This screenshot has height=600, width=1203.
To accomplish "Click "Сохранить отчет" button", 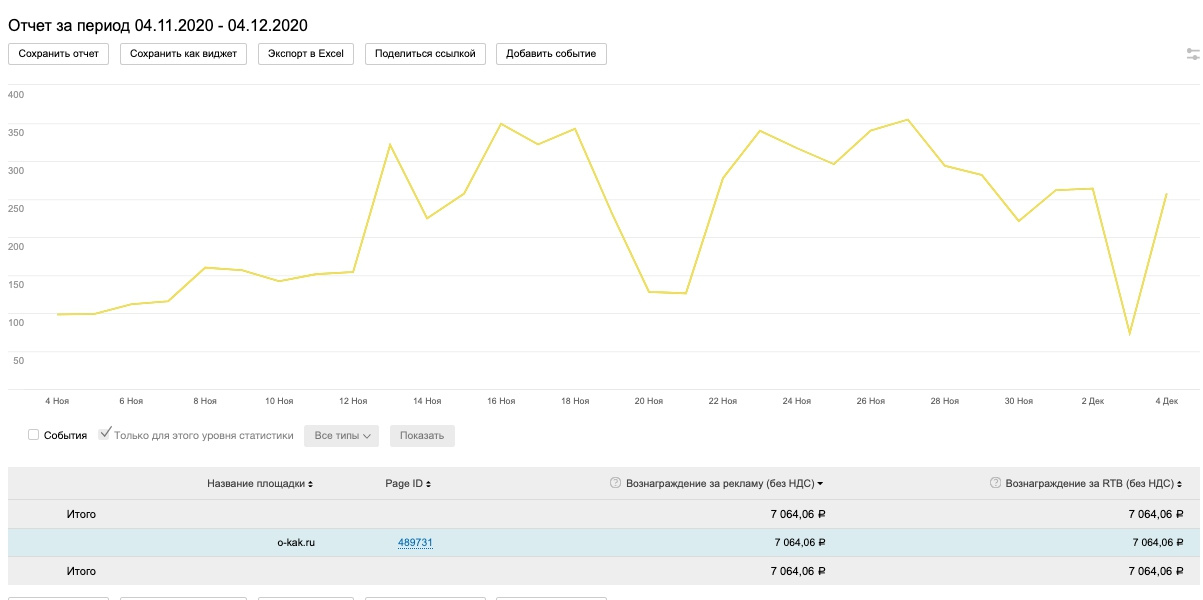I will [59, 54].
